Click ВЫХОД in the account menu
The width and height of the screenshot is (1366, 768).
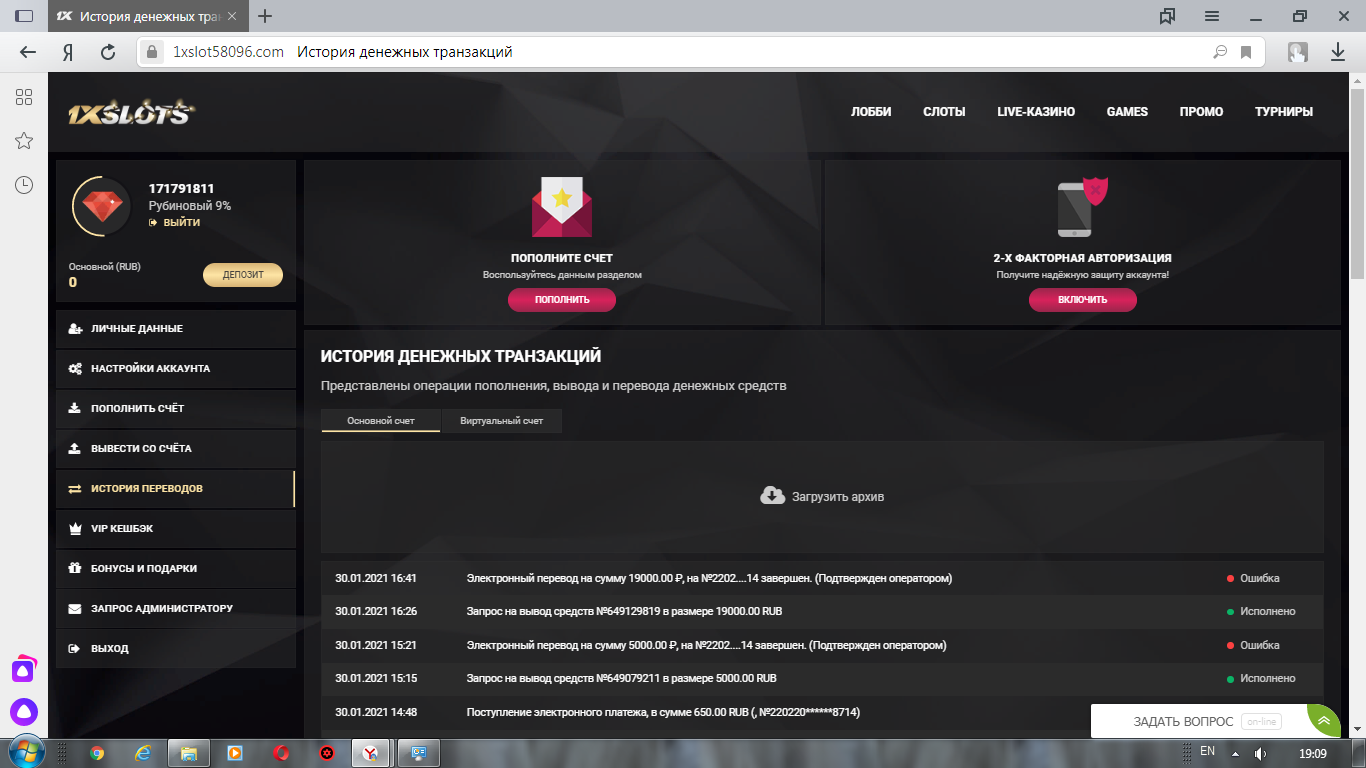[176, 649]
